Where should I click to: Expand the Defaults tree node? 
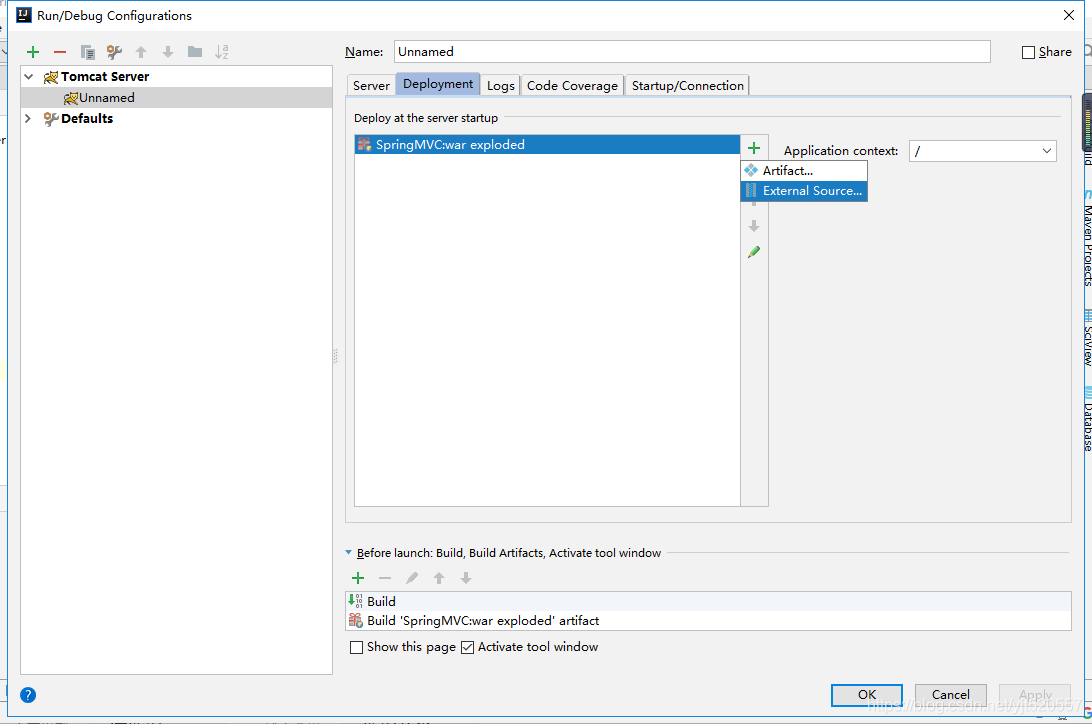pyautogui.click(x=29, y=118)
